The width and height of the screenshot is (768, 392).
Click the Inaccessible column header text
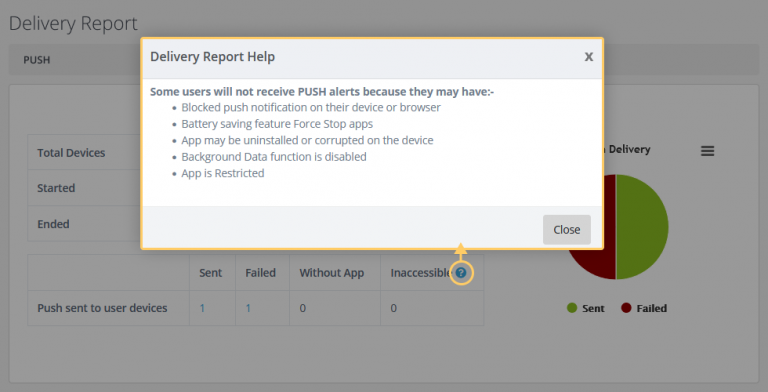point(421,273)
